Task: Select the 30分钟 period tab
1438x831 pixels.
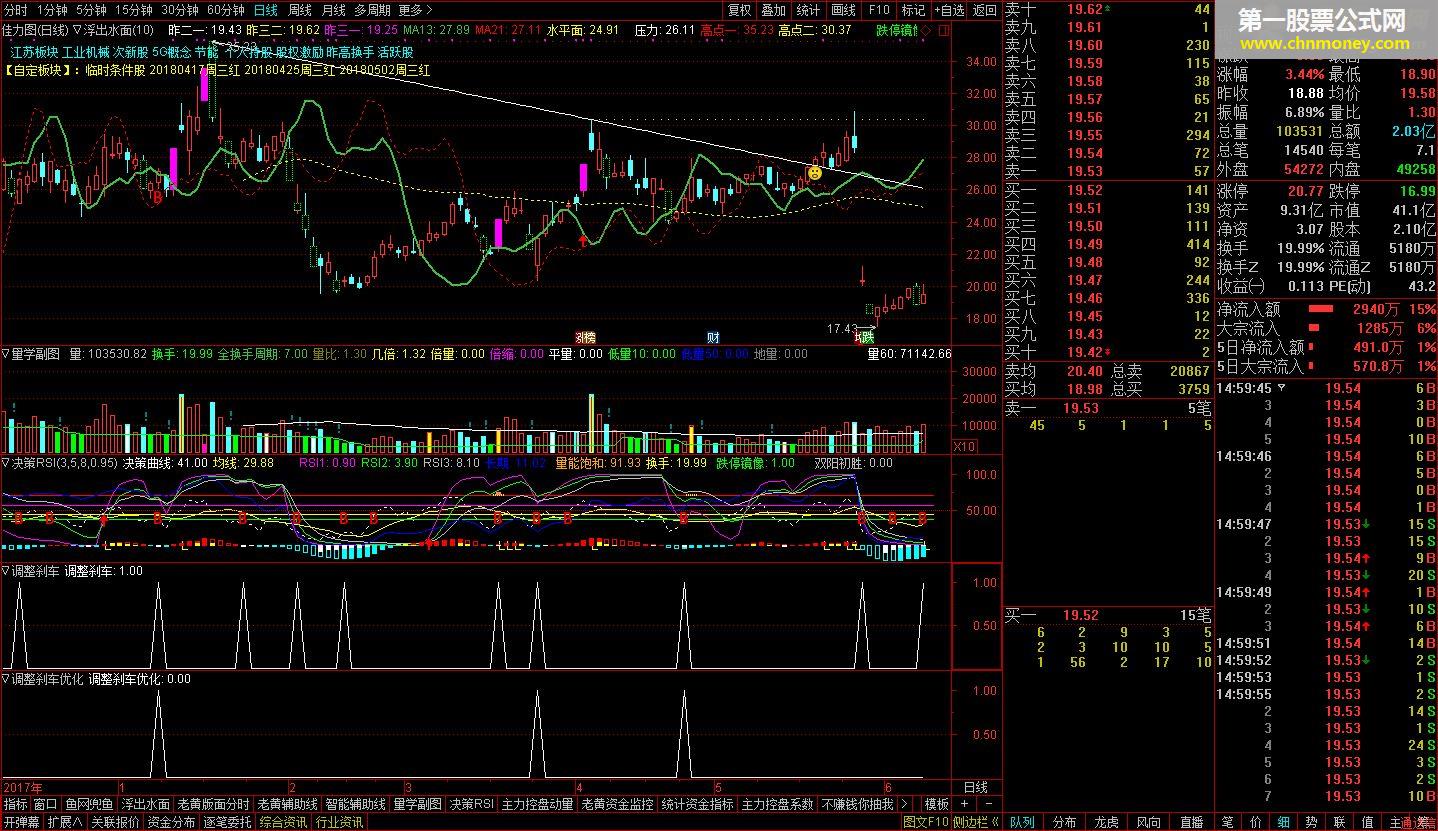Action: 180,10
